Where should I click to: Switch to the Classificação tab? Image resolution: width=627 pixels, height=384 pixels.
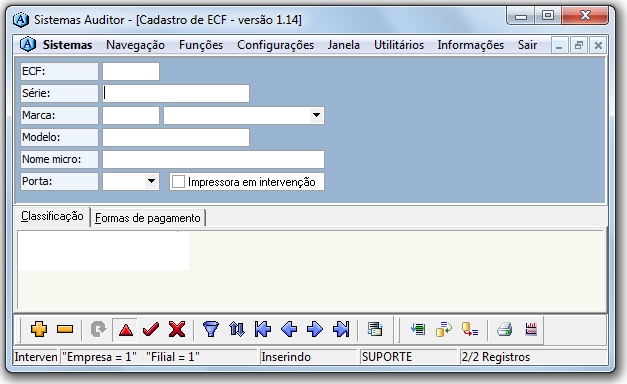point(52,216)
